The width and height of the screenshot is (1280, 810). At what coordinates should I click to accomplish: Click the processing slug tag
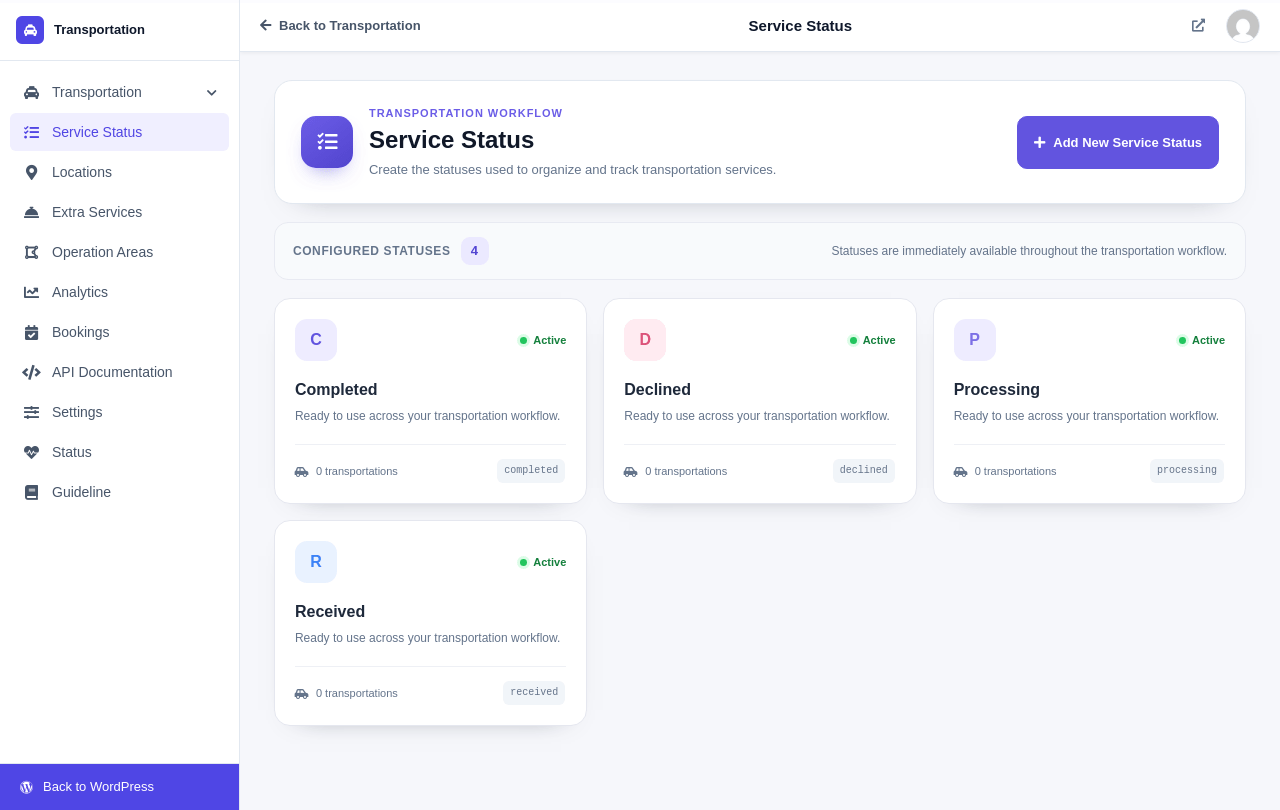(1187, 471)
